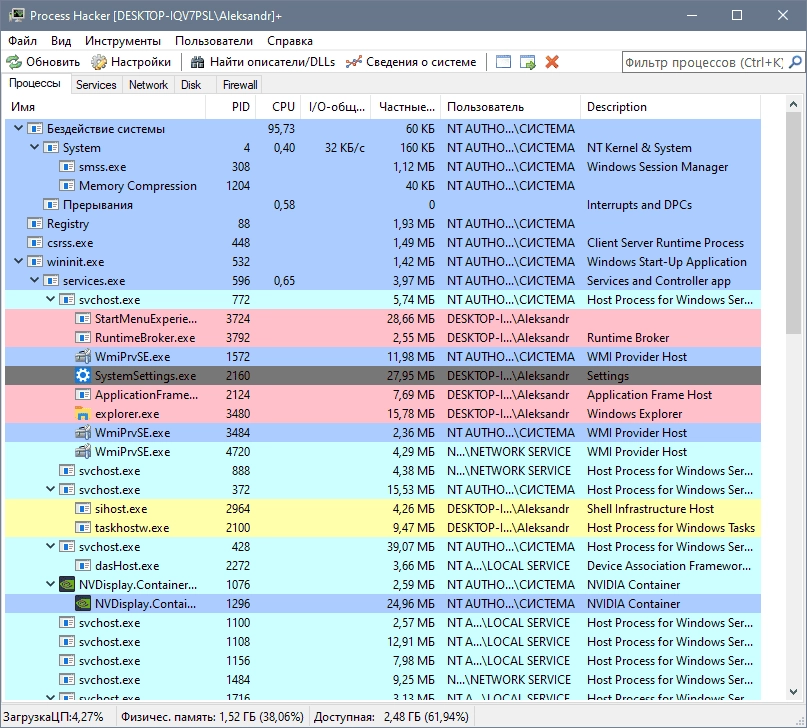Viewport: 807px width, 728px height.
Task: Collapse the wininit.exe tree node
Action: pyautogui.click(x=19, y=261)
